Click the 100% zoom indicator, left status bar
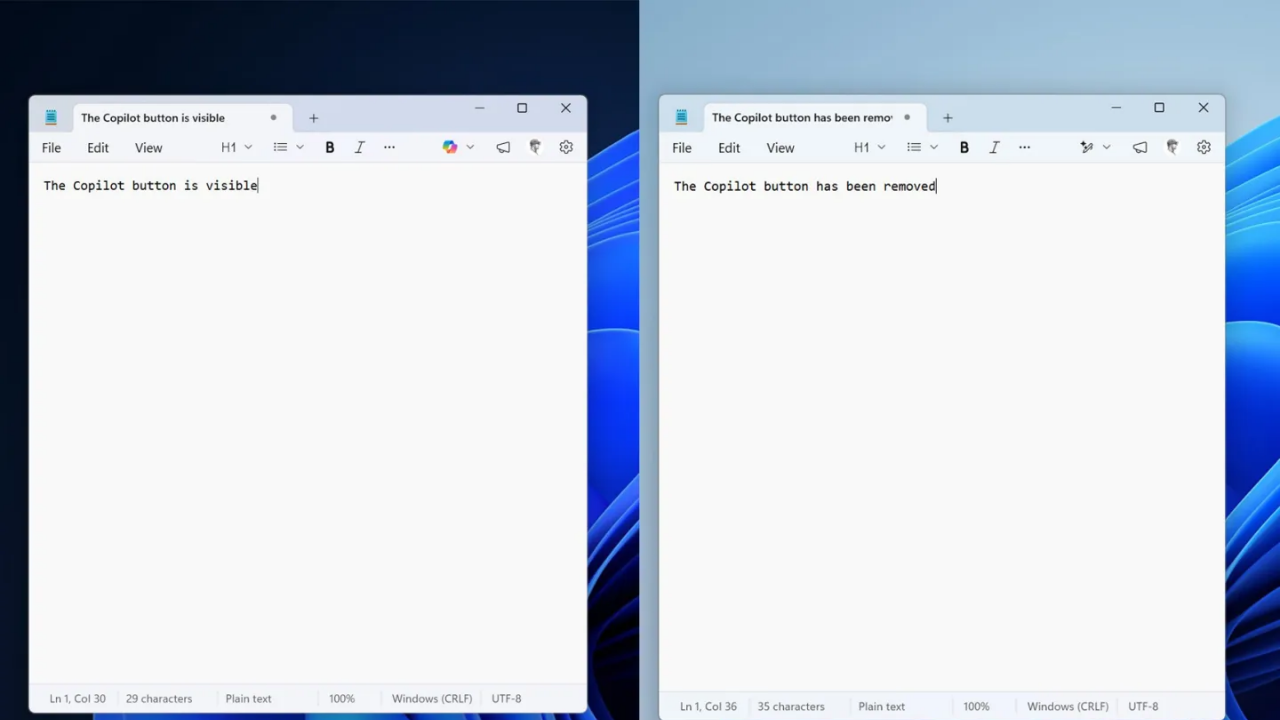 tap(341, 698)
